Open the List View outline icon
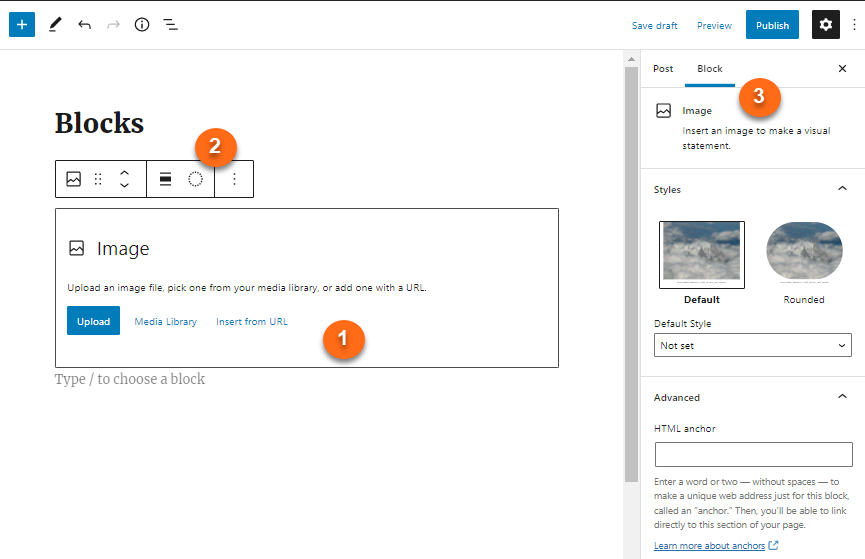Viewport: 865px width, 559px height. pos(171,25)
